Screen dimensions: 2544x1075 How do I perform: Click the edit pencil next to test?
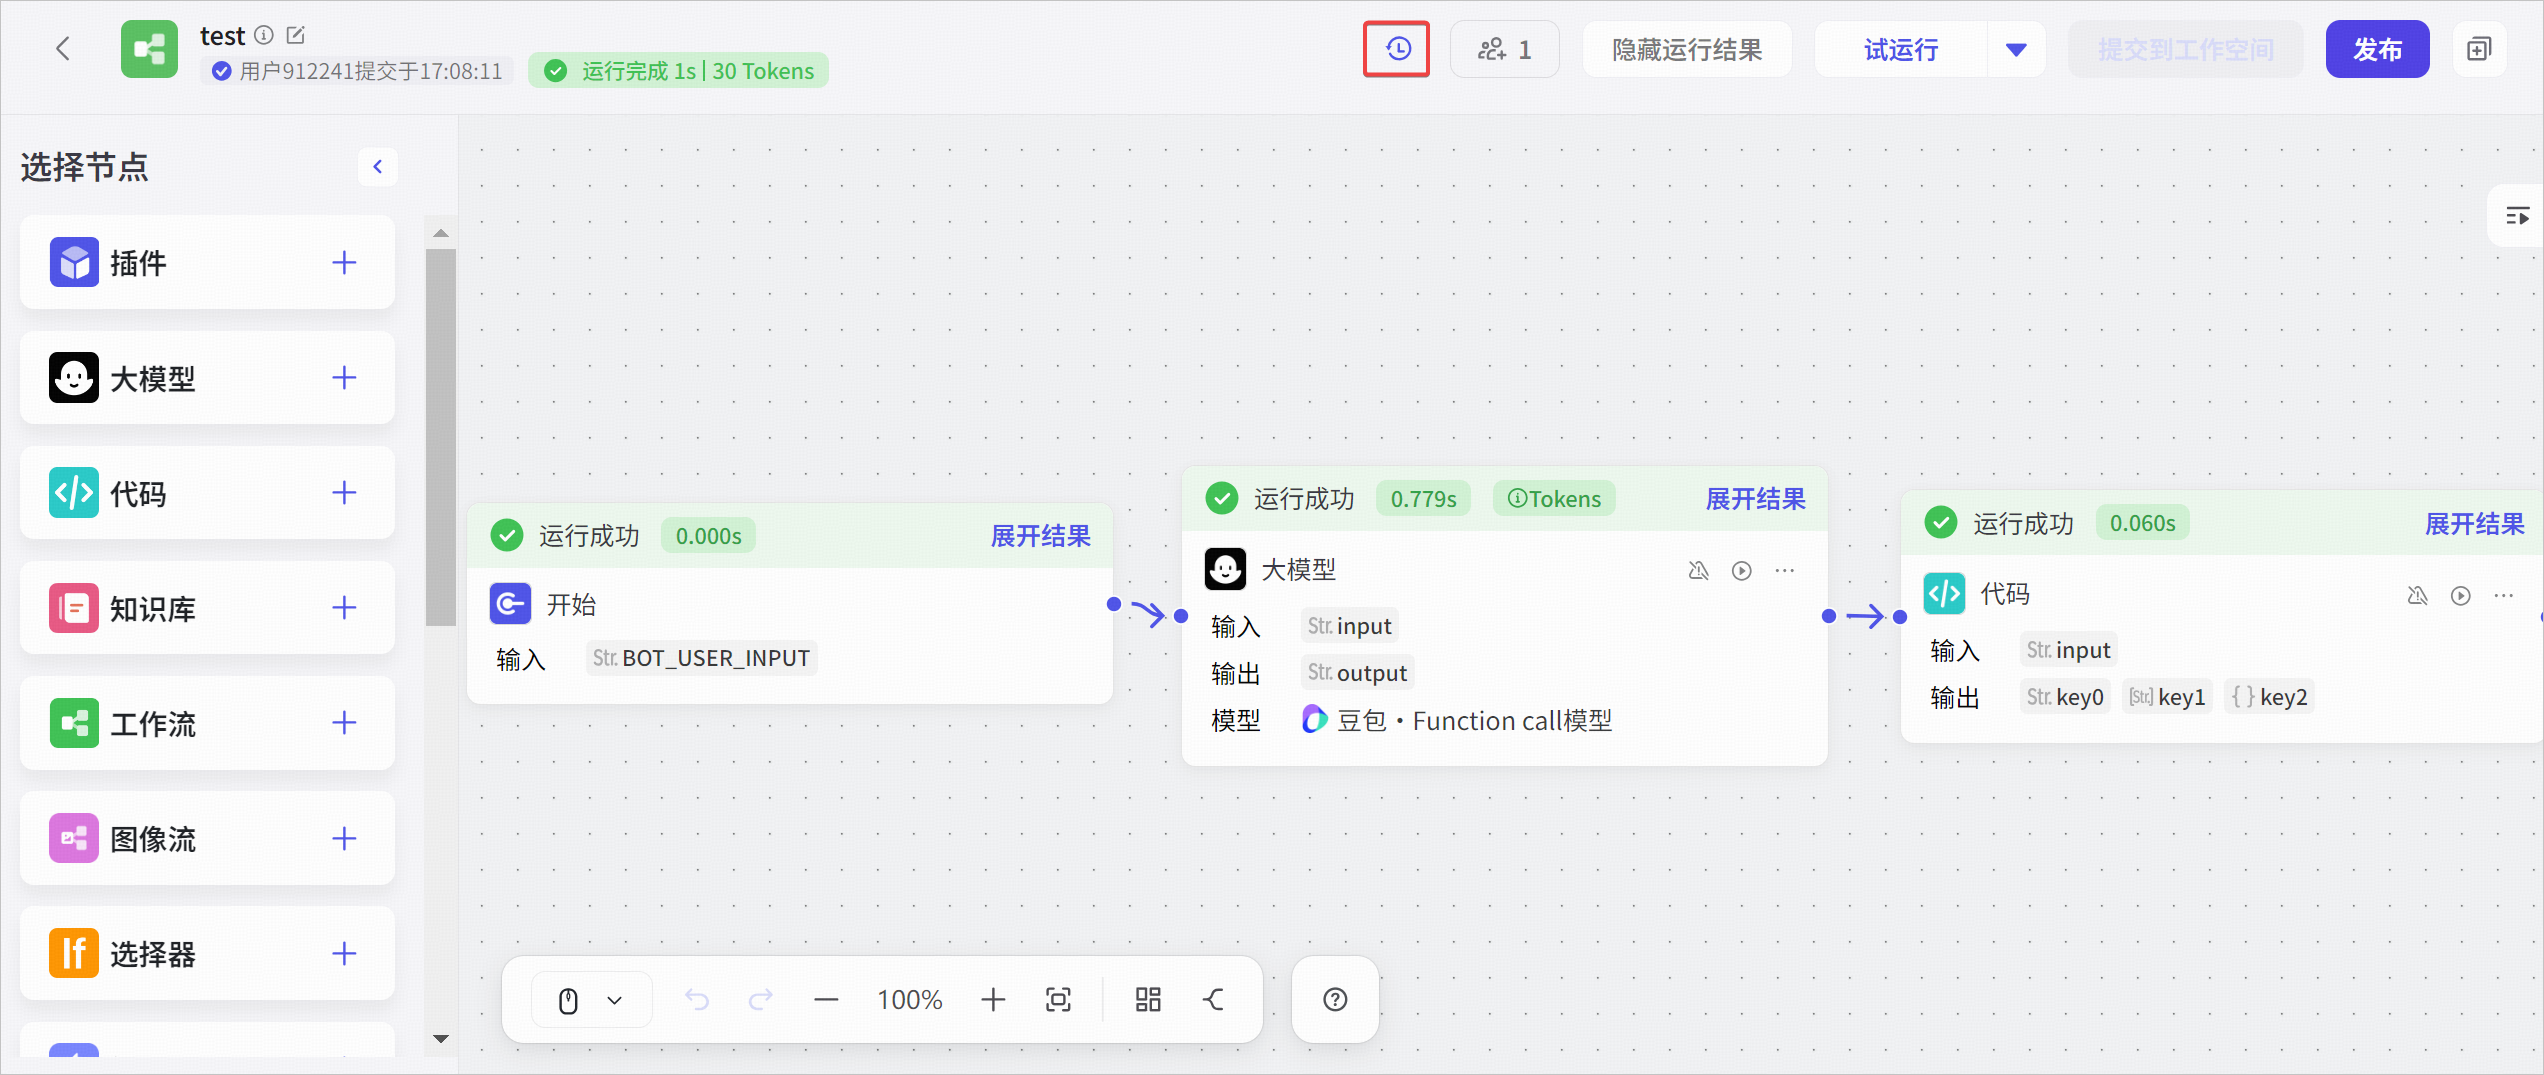(x=296, y=35)
